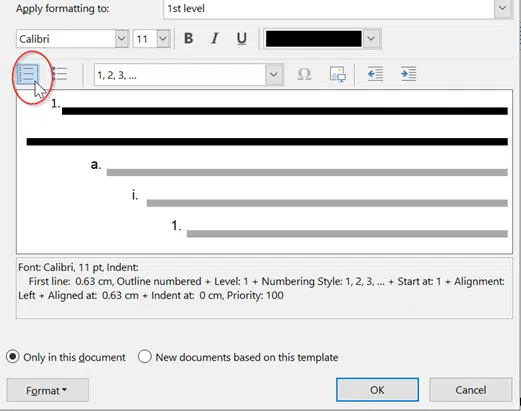Select the Numbering list icon
This screenshot has height=411, width=521.
[x=27, y=74]
